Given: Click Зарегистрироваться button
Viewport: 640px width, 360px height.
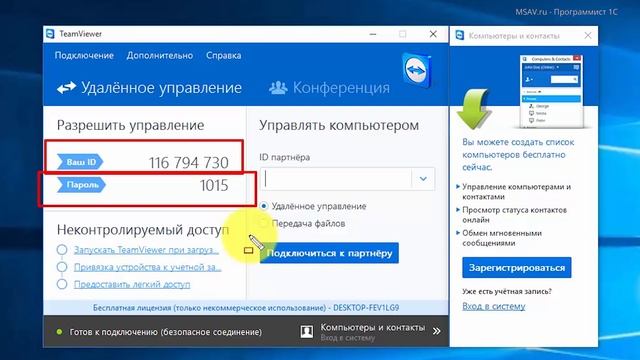Looking at the screenshot, I should click(516, 268).
